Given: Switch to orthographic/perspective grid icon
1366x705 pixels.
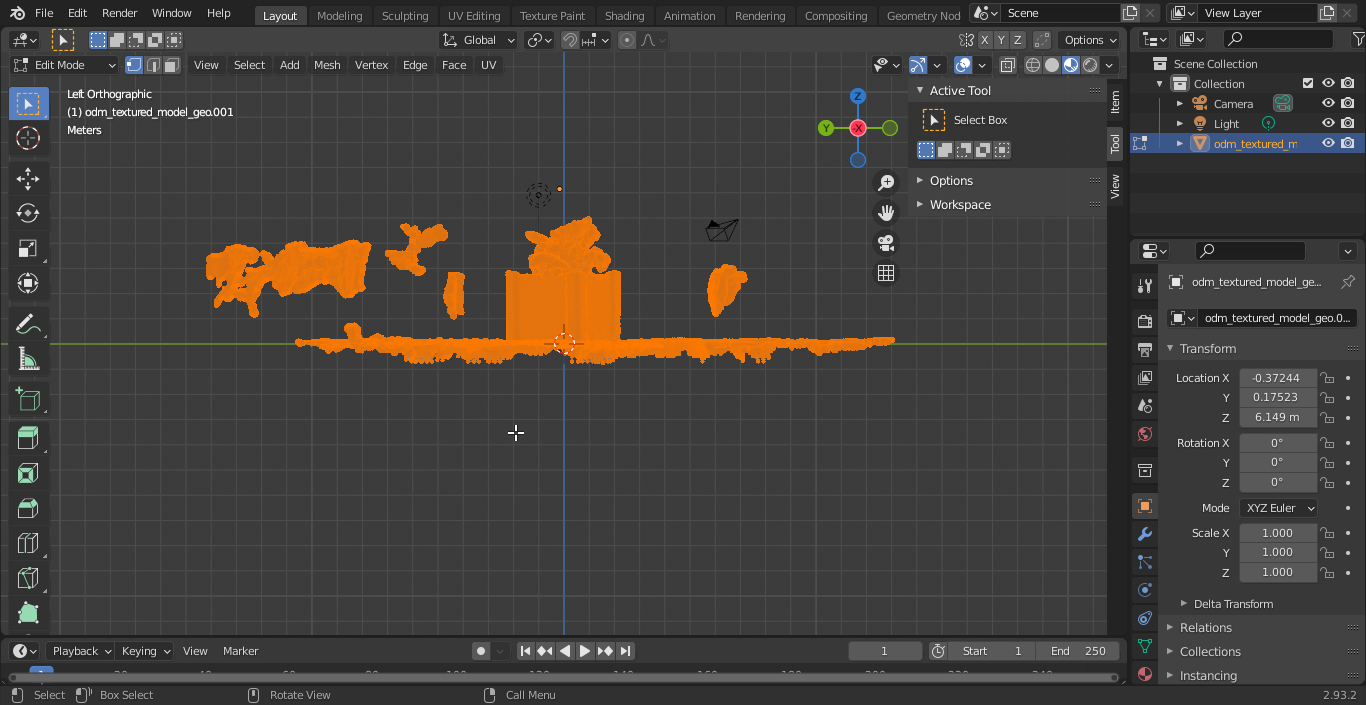Looking at the screenshot, I should pyautogui.click(x=886, y=273).
